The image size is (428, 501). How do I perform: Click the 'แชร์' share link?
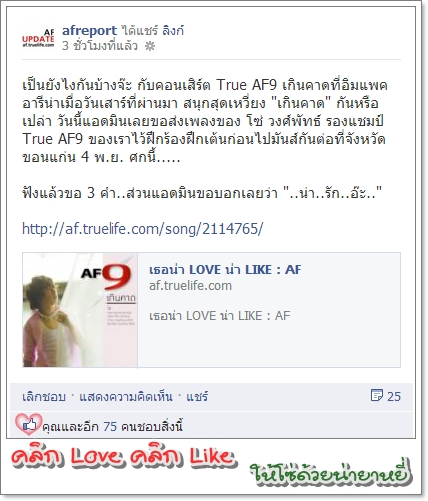pos(197,397)
